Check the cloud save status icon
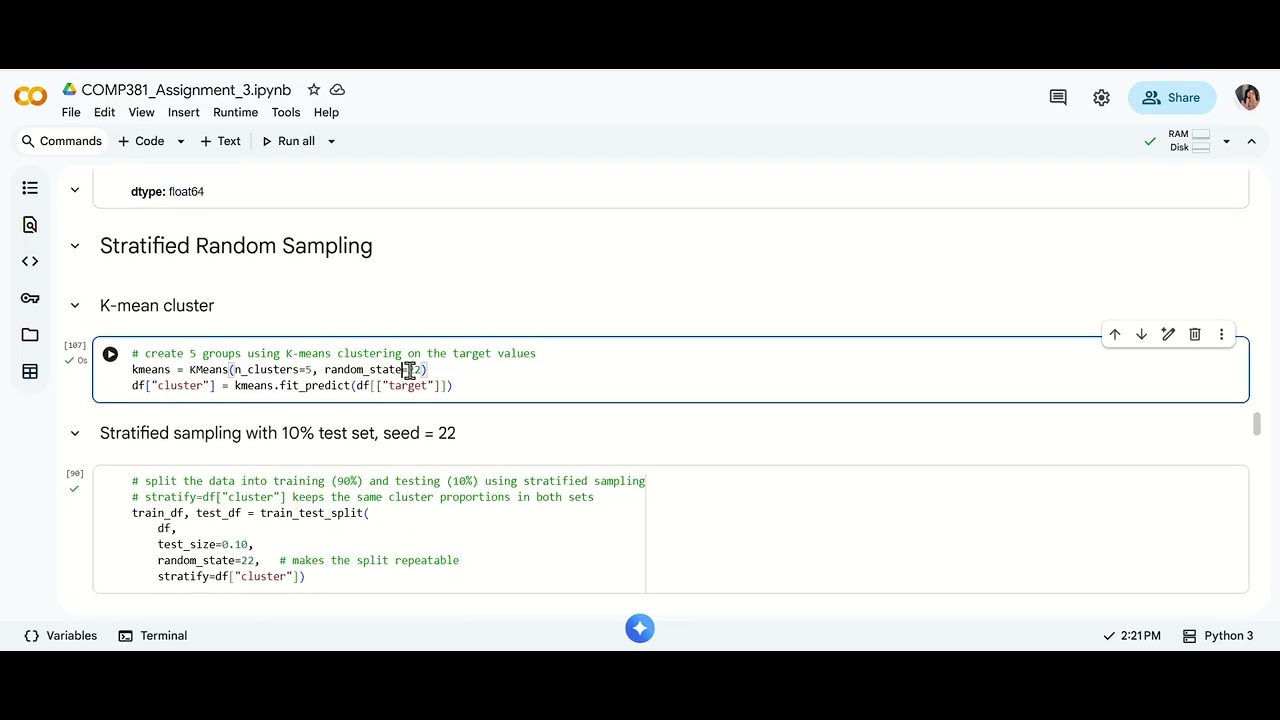Screen dimensions: 1280x720 click(337, 90)
